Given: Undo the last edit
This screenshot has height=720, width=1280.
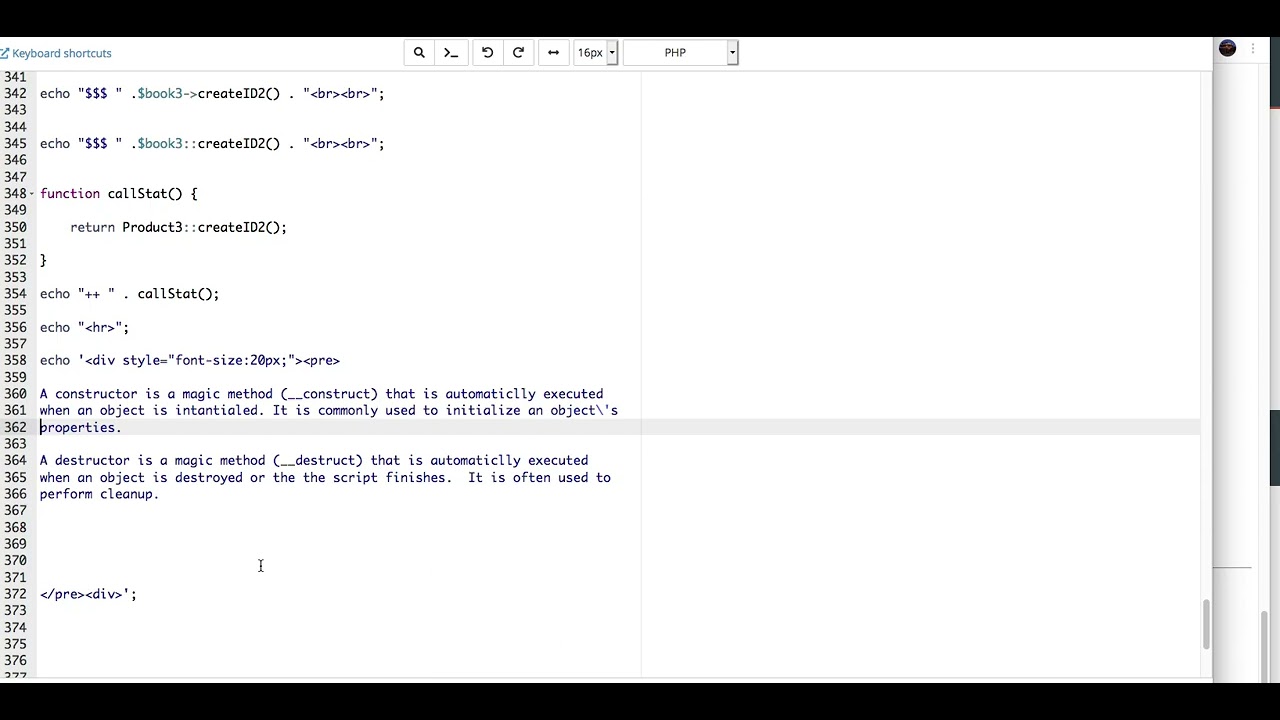Looking at the screenshot, I should tap(487, 53).
